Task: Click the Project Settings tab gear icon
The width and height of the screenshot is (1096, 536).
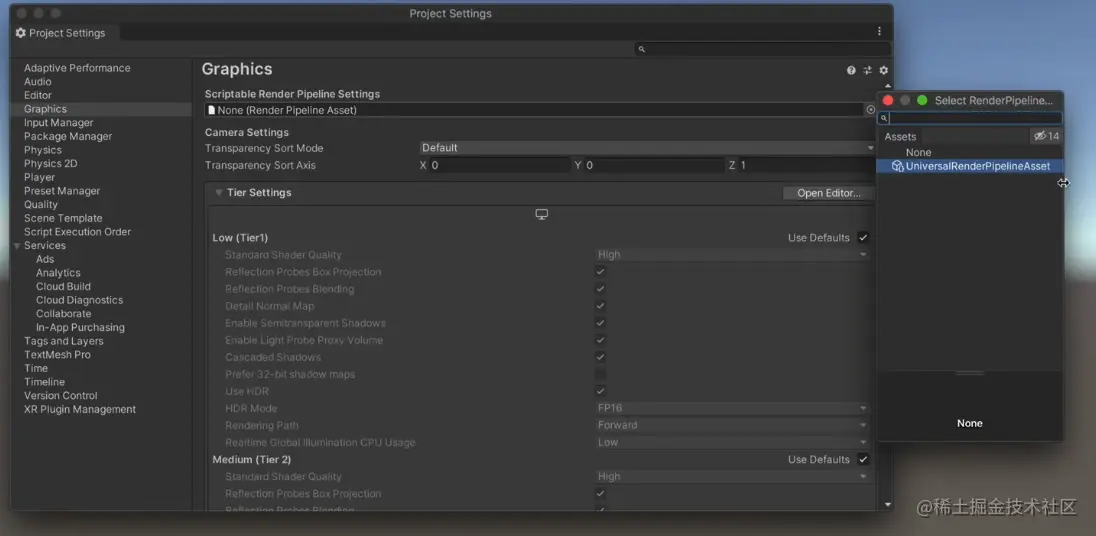Action: (21, 33)
